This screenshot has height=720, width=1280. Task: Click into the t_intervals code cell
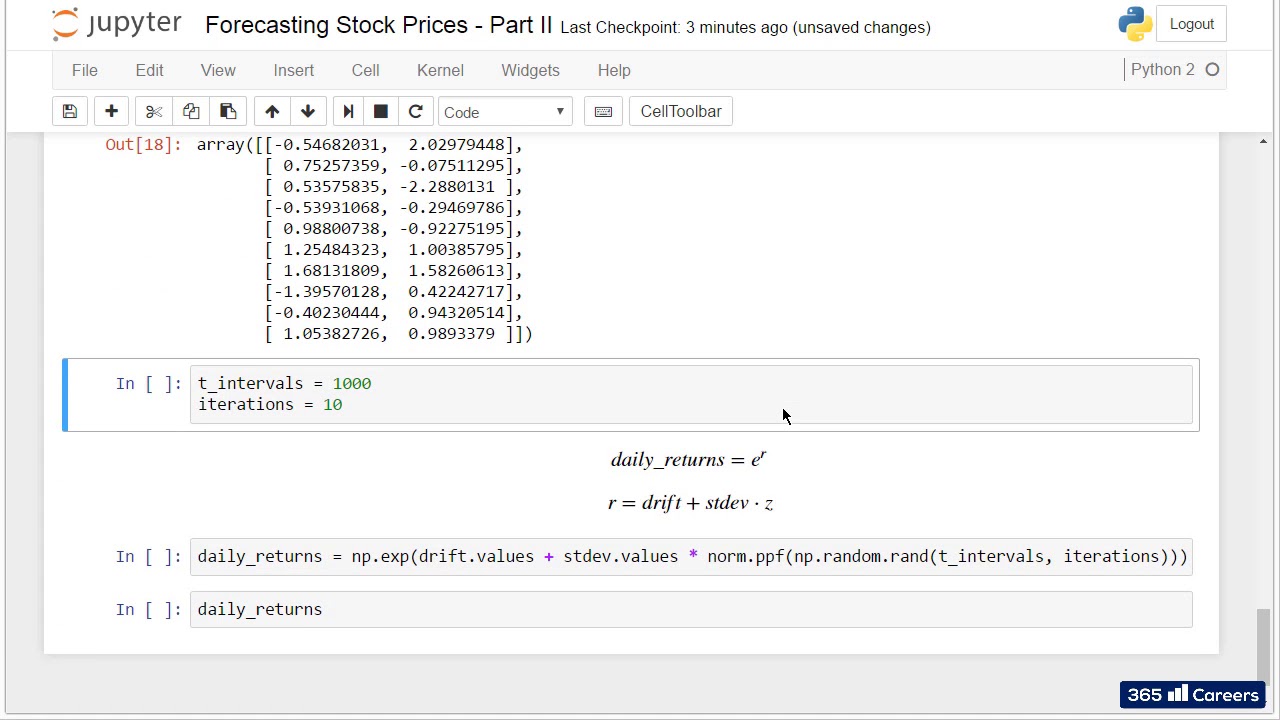click(x=691, y=394)
